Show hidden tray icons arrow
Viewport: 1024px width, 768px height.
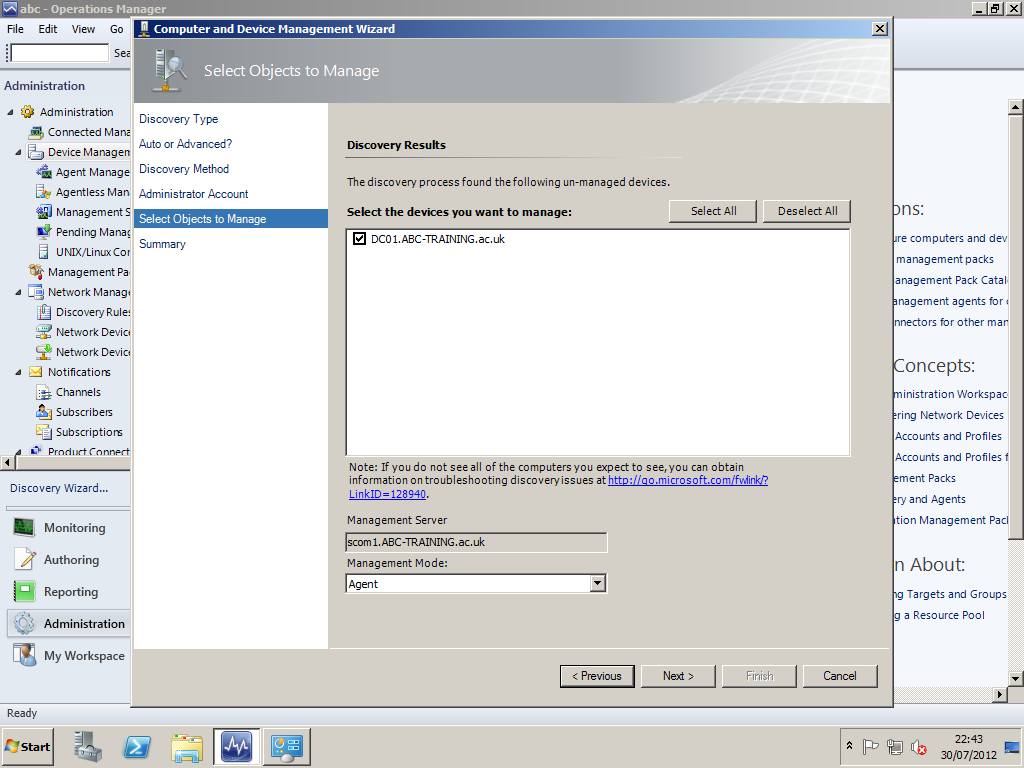point(849,745)
